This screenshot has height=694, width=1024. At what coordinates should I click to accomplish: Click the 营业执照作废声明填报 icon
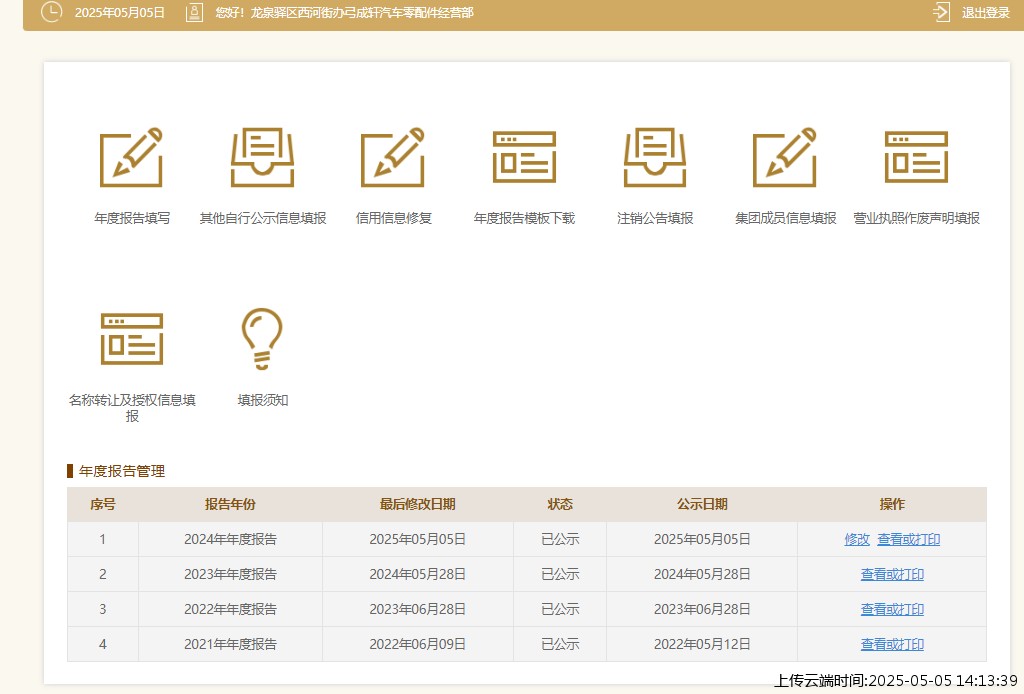click(916, 157)
